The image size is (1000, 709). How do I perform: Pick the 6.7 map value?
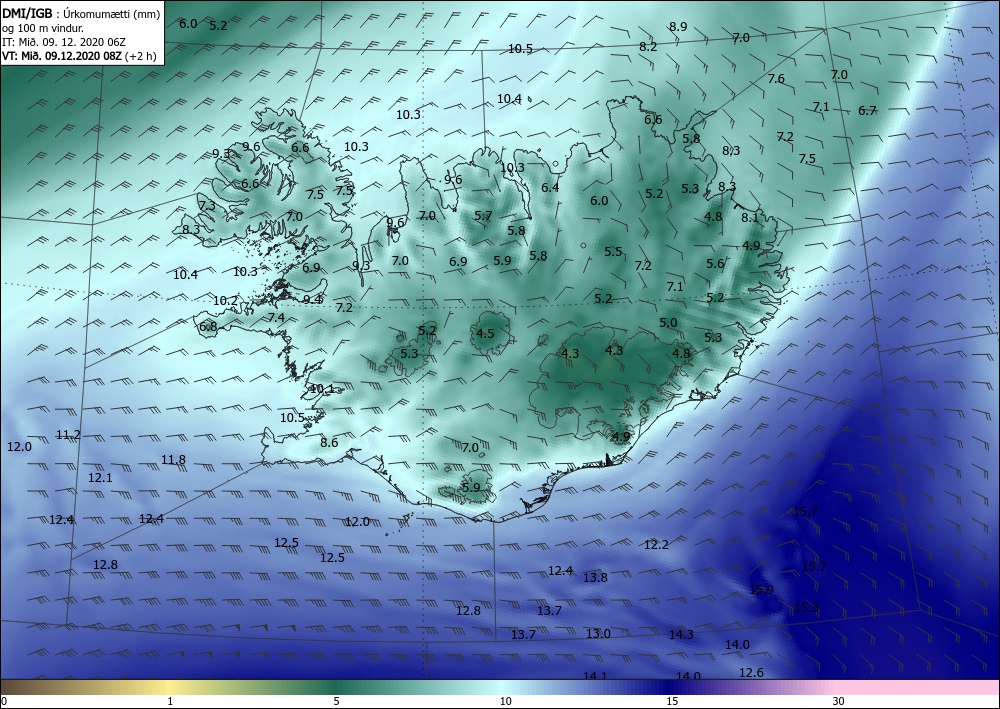pyautogui.click(x=867, y=111)
